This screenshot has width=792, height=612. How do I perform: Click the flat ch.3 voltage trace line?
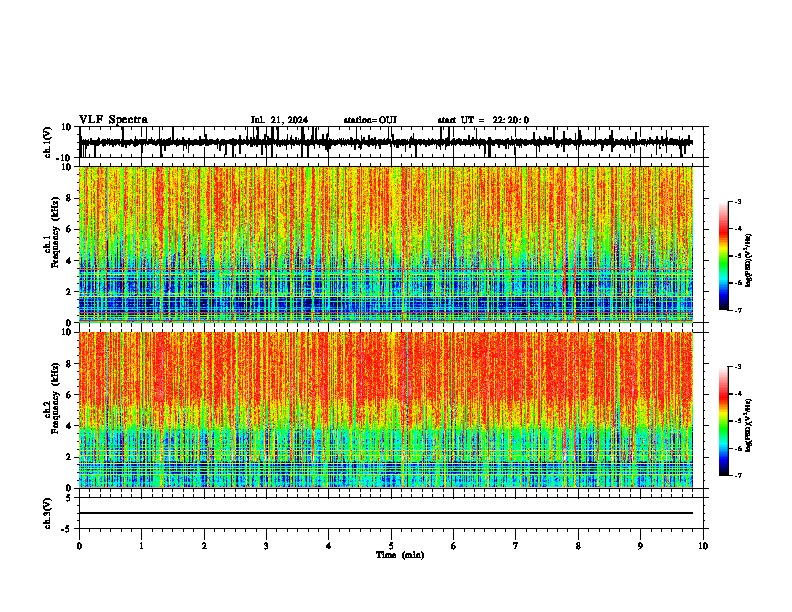386,513
